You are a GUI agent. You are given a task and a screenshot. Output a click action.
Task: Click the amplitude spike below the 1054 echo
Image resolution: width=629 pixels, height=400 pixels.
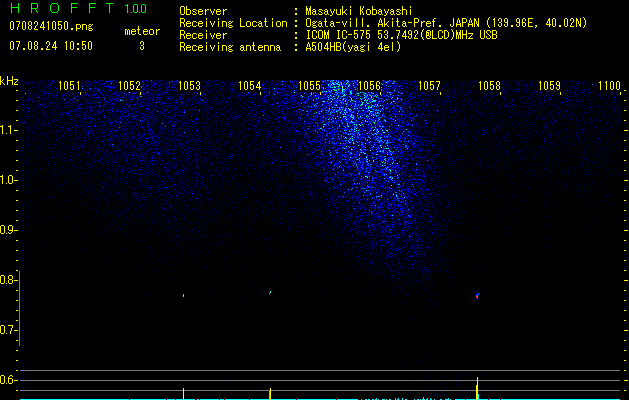pos(270,394)
